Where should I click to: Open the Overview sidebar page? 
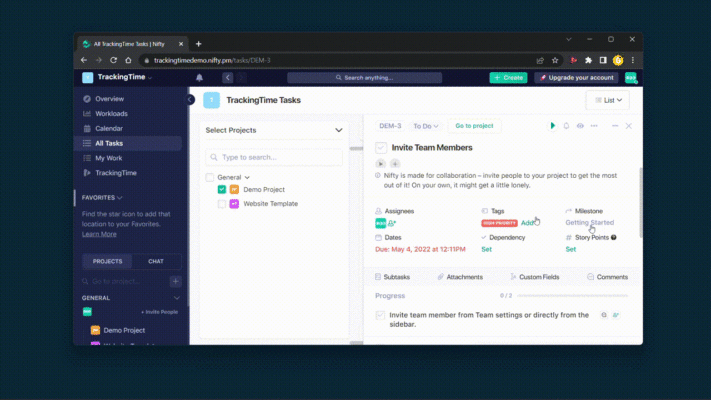click(109, 99)
